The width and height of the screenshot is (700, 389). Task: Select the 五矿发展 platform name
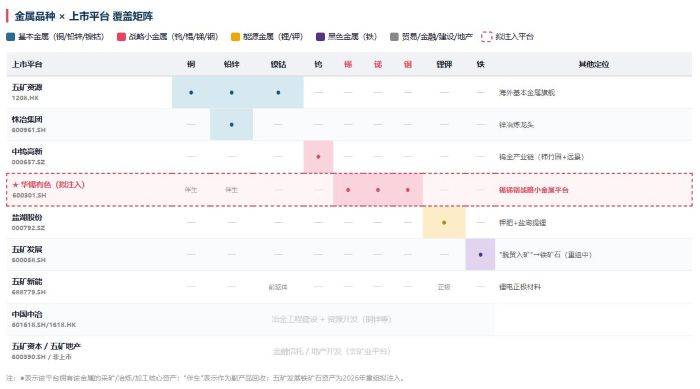click(x=27, y=249)
